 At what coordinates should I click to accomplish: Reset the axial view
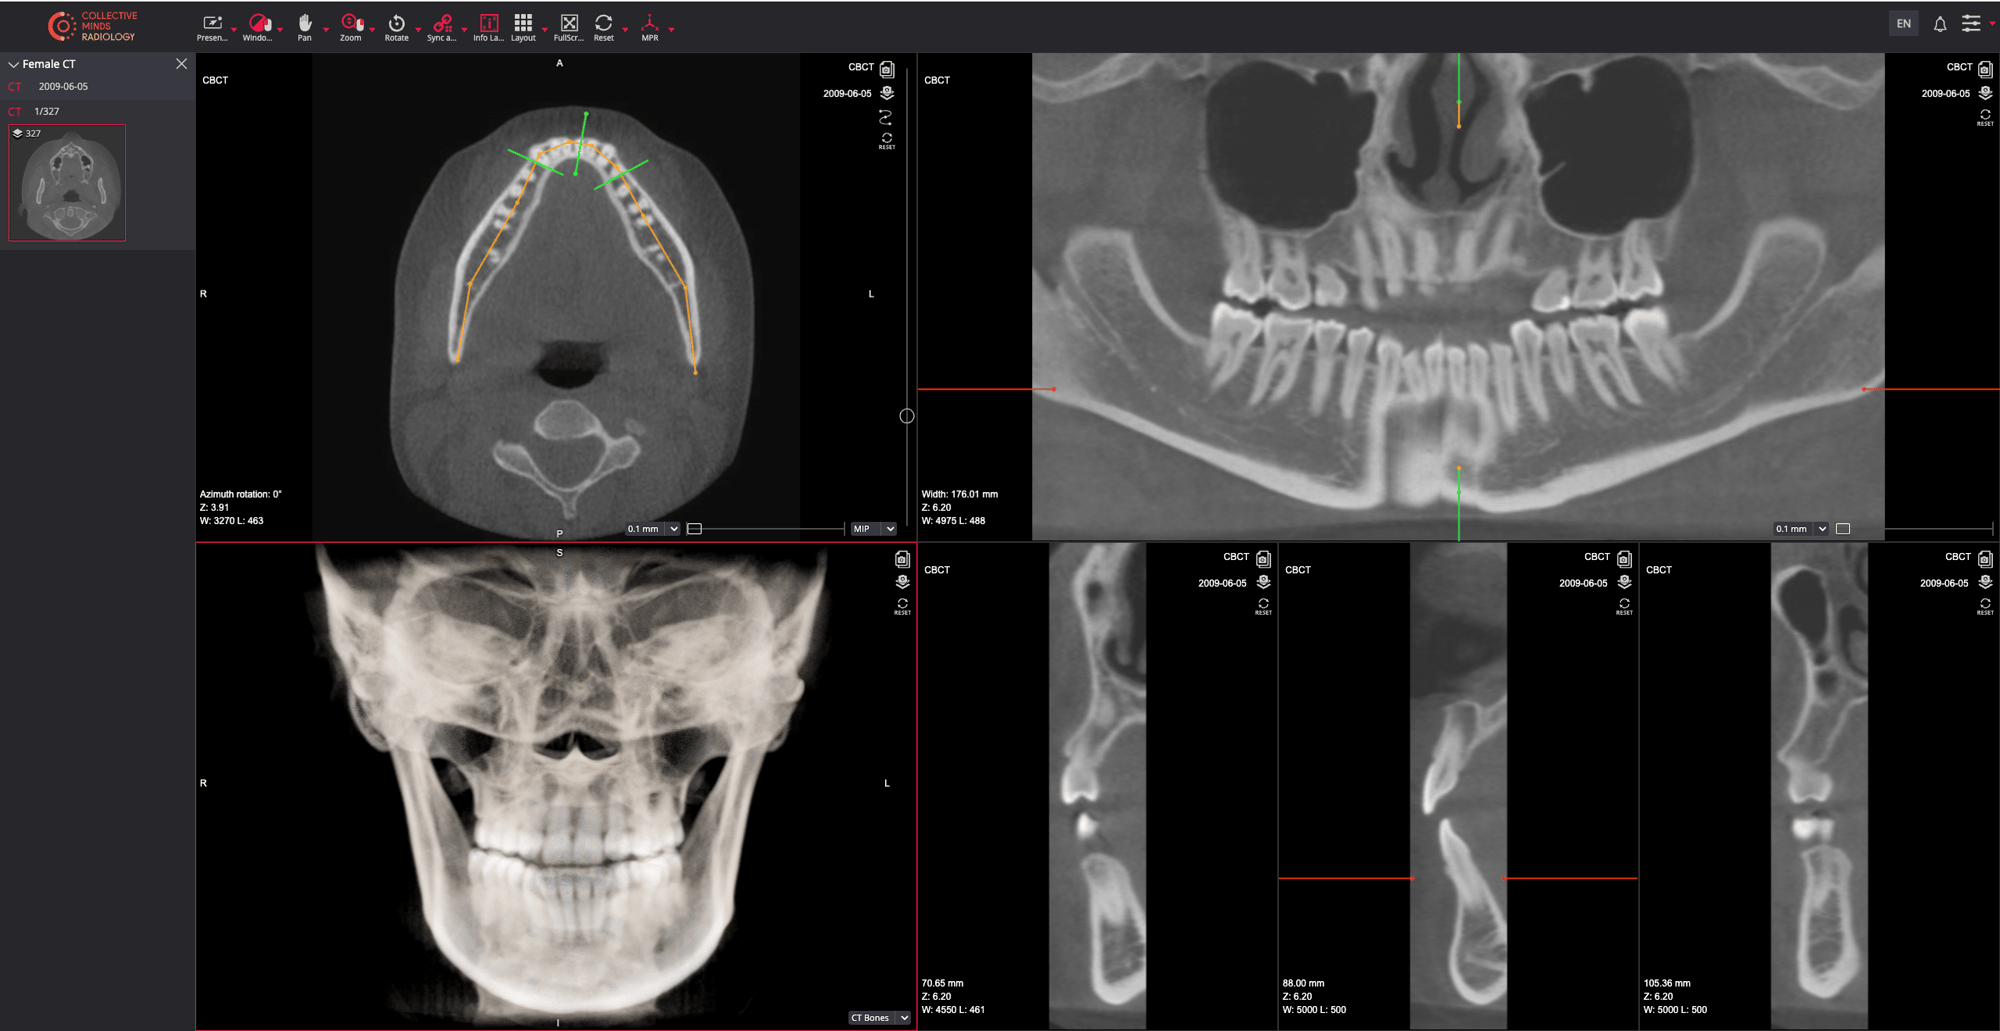(x=887, y=141)
